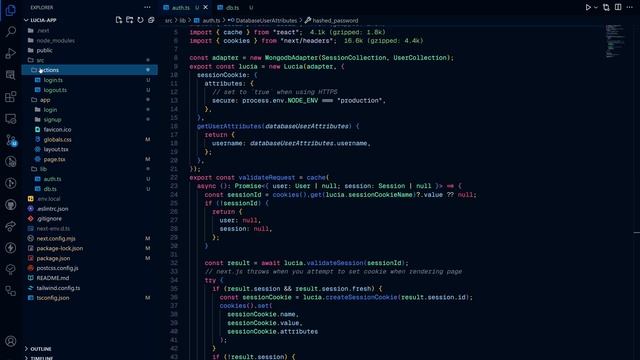Screen dimensions: 640x360
Task: Click lib breadcrumb segment
Action: 182,20
